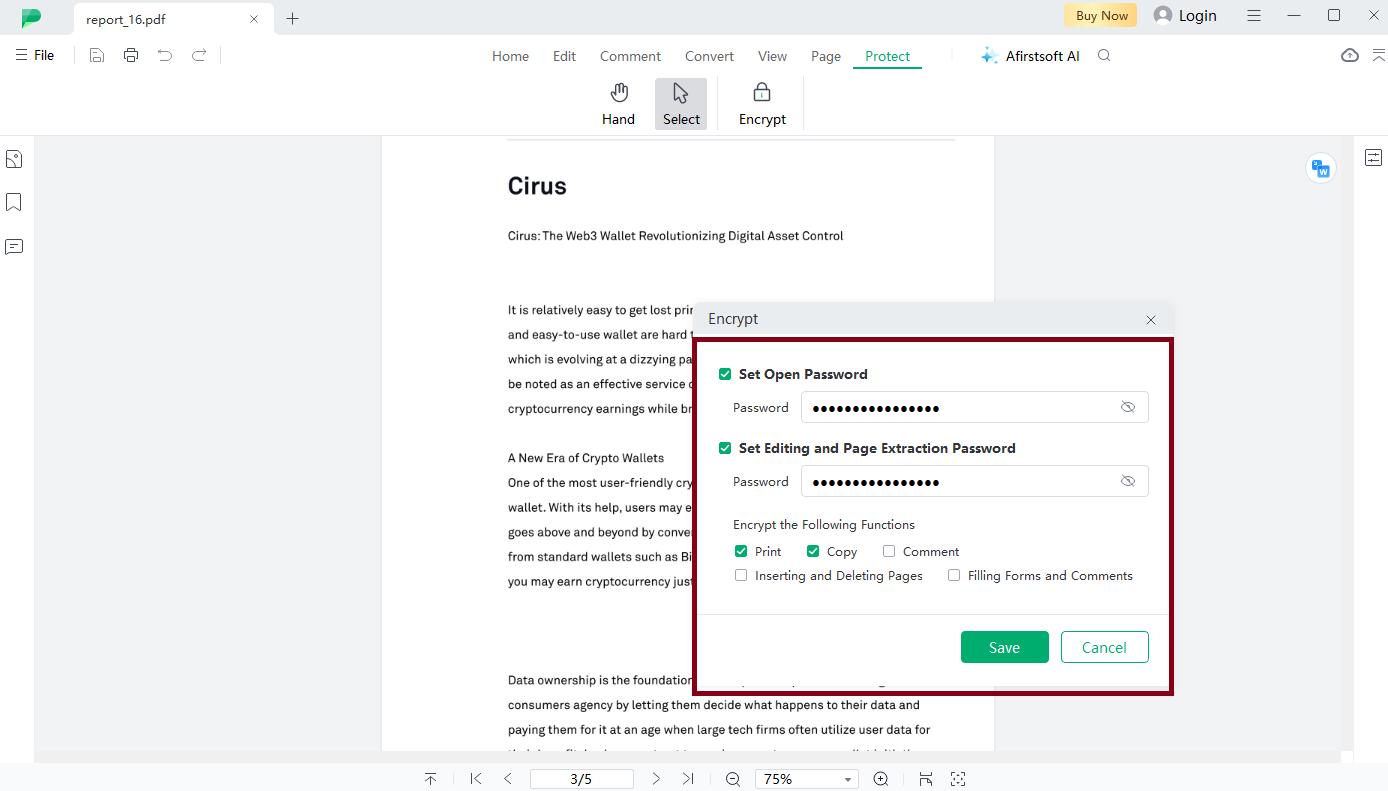Image resolution: width=1388 pixels, height=791 pixels.
Task: Open the hamburger menu beside Login
Action: point(1254,15)
